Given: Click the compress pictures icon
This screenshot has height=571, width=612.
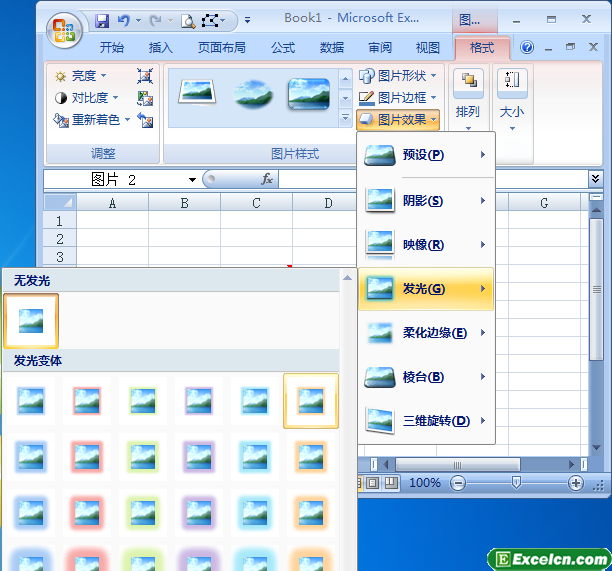Looking at the screenshot, I should 145,76.
